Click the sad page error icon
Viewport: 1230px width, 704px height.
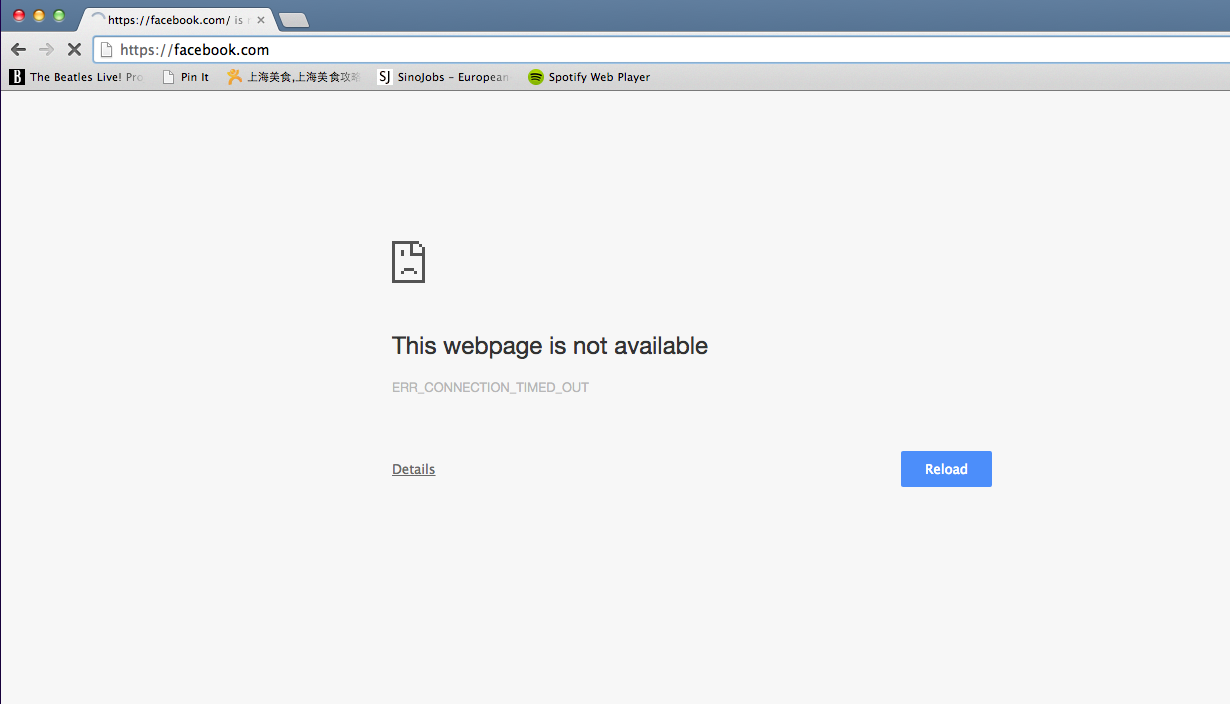click(x=408, y=262)
